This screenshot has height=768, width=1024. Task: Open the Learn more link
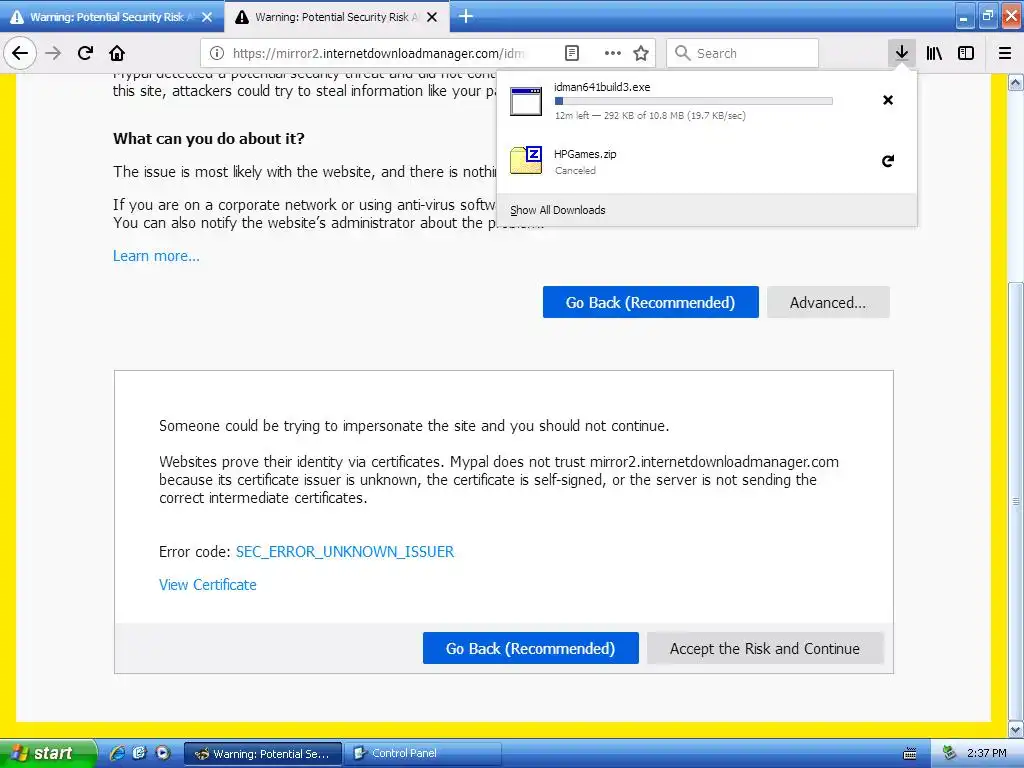coord(156,256)
